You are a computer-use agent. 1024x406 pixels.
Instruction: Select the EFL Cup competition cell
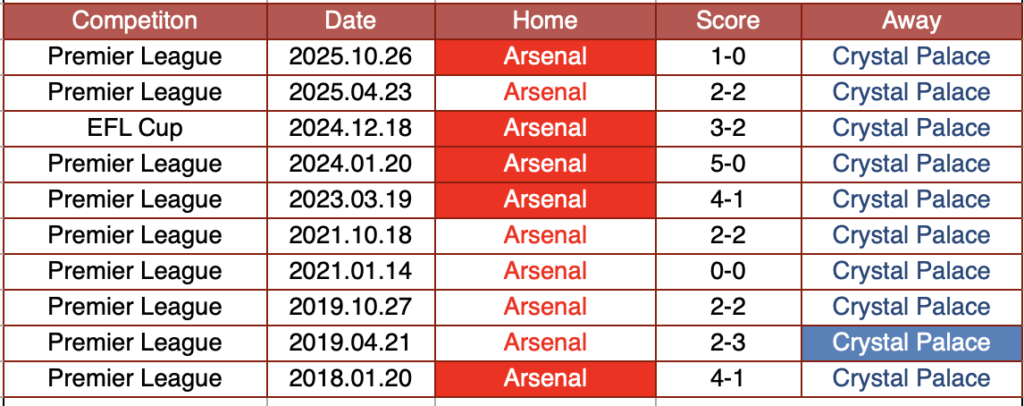tap(135, 128)
